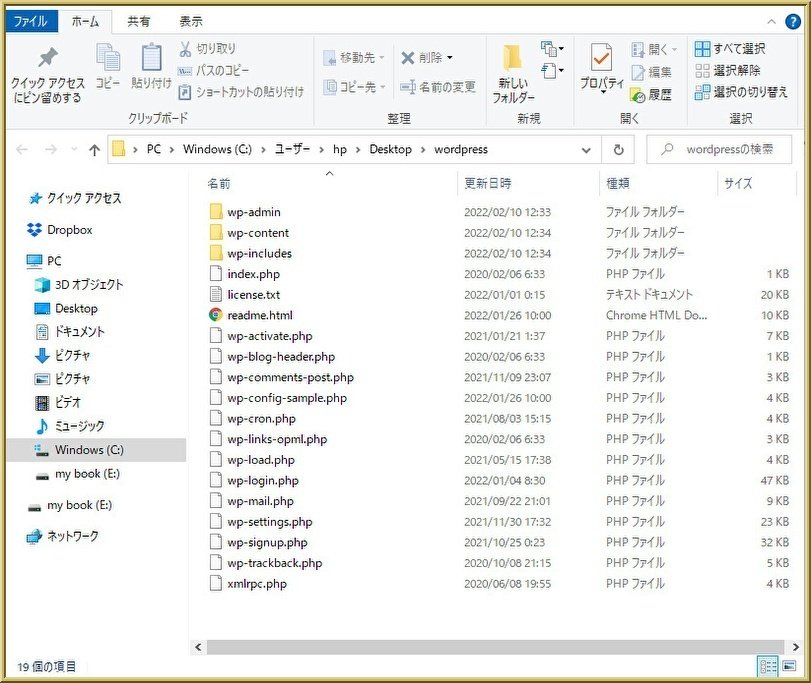This screenshot has width=811, height=683.
Task: Select the wp-admin folder
Action: click(253, 212)
